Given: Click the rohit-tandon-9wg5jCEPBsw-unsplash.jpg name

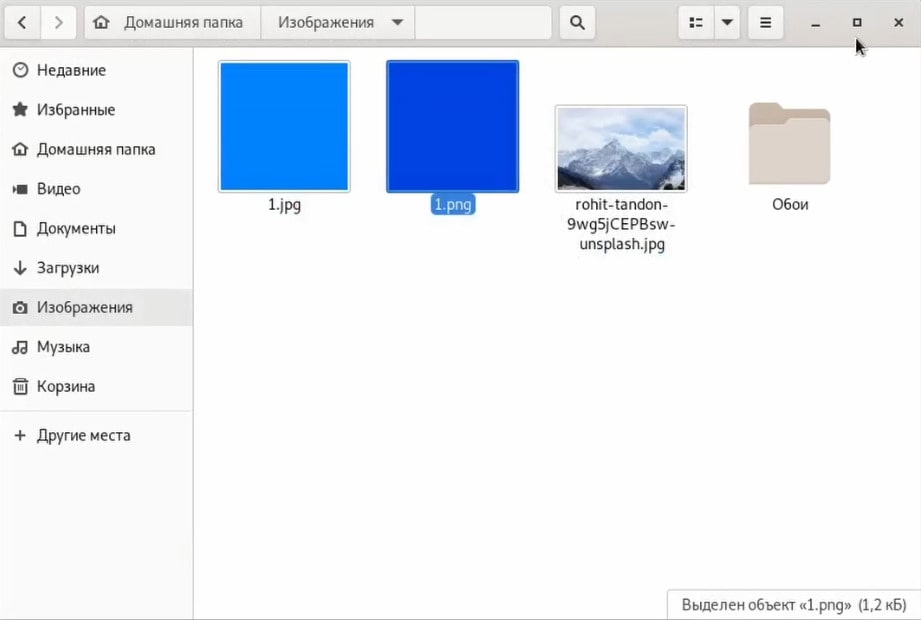Looking at the screenshot, I should point(621,224).
